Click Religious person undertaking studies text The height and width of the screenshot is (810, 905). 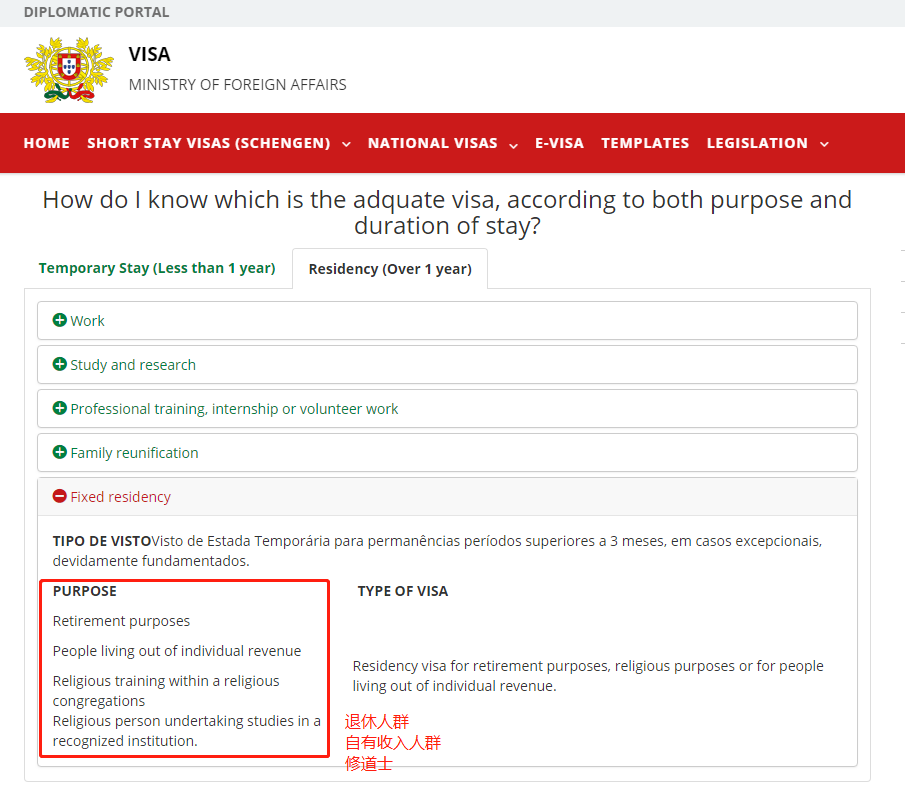point(186,731)
